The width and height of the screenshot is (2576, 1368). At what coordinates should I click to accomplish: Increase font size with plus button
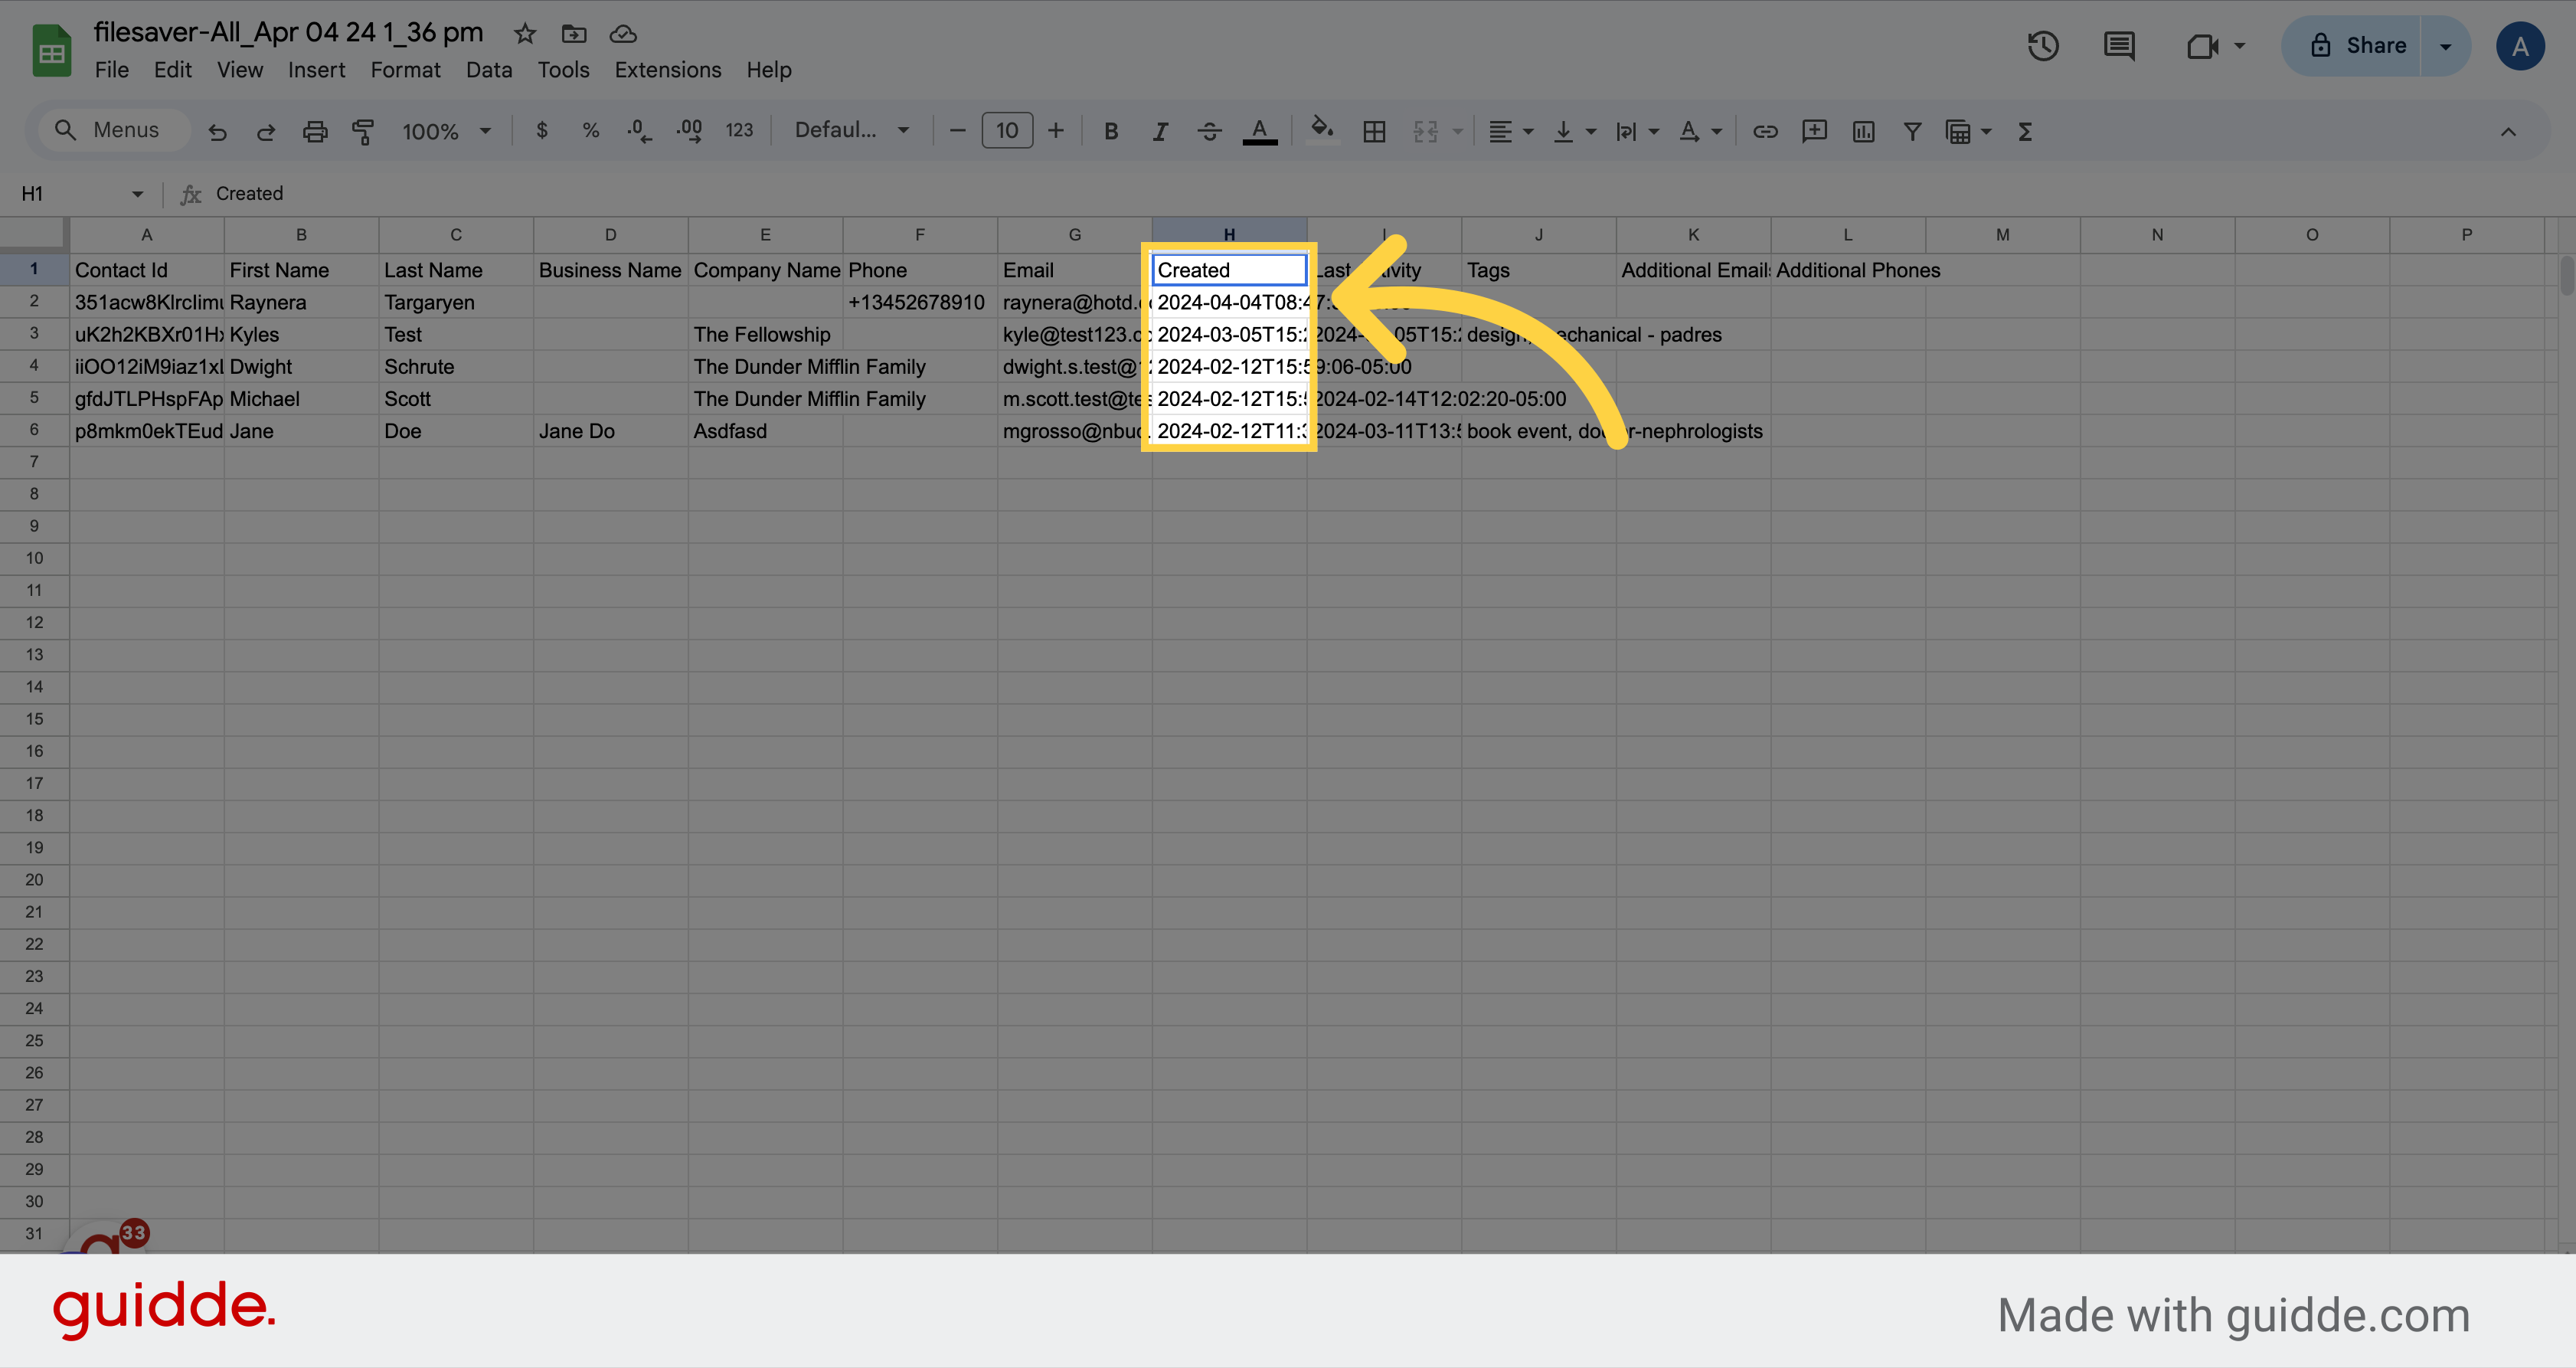pyautogui.click(x=1055, y=131)
